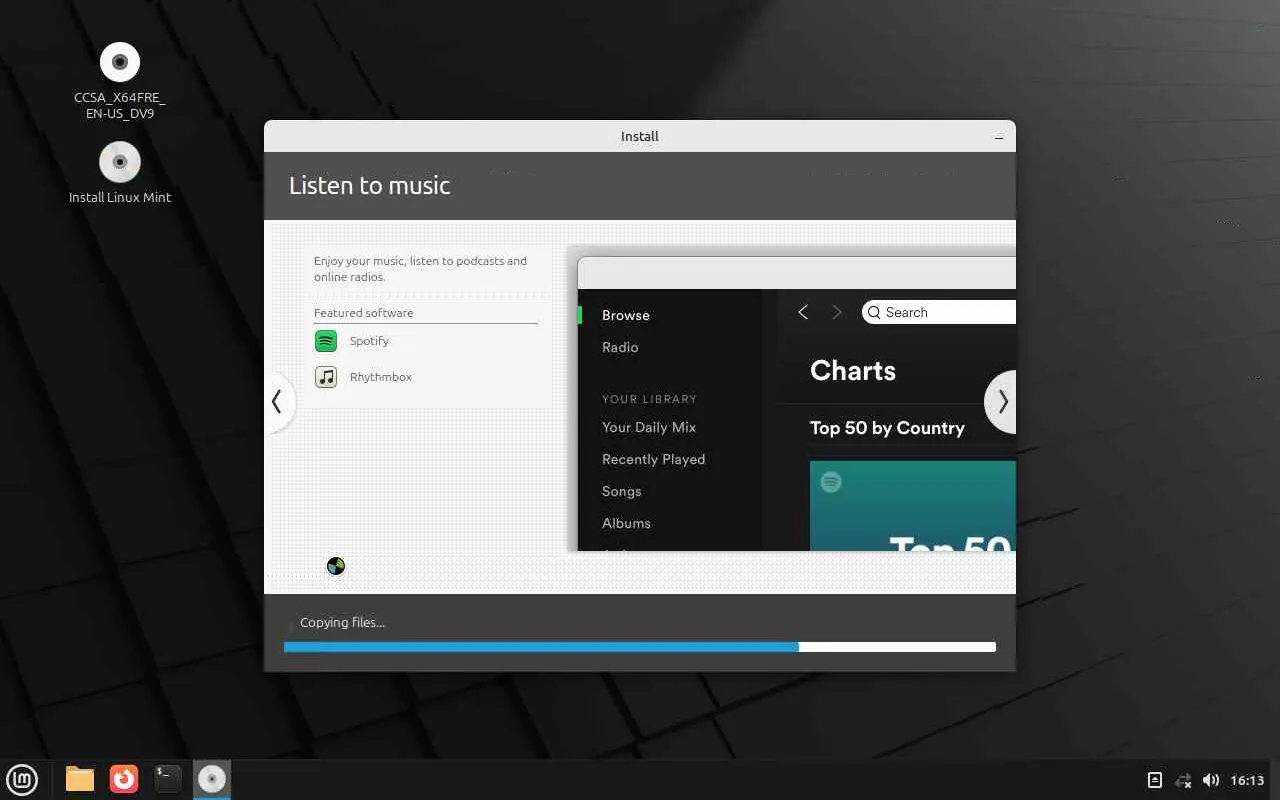The width and height of the screenshot is (1280, 800).
Task: Click the "YOUR LIBRARY" sidebar section label
Action: 649,399
